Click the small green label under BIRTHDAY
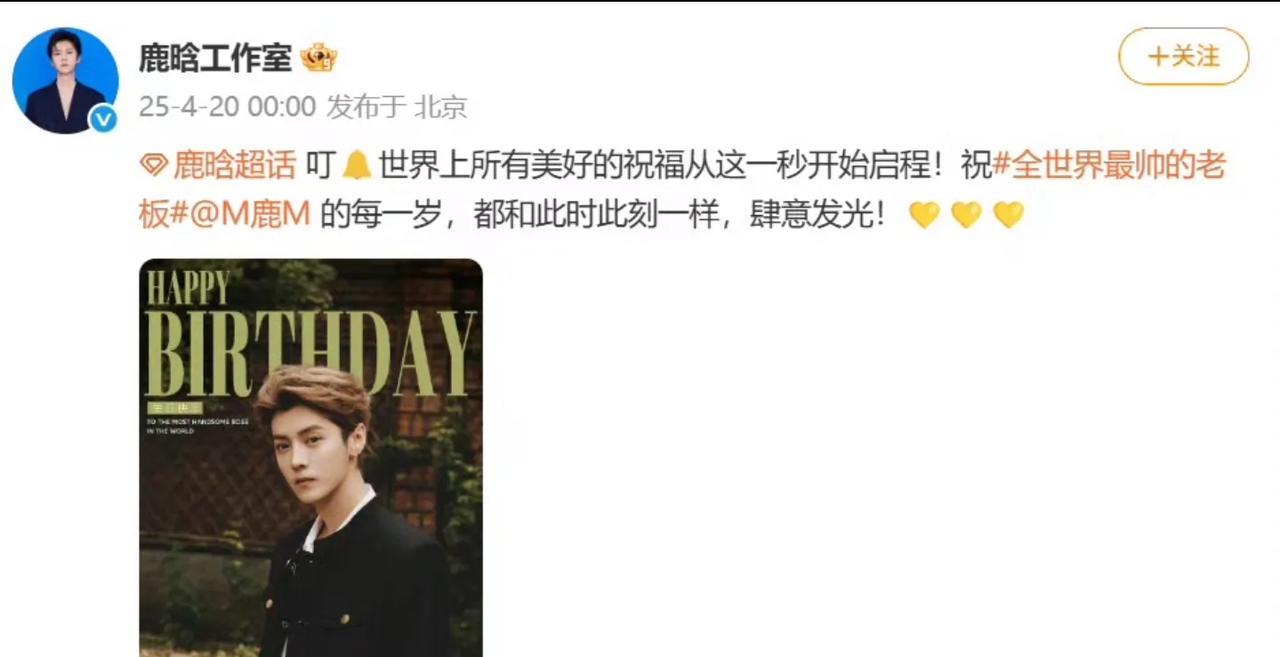This screenshot has width=1280, height=657. point(175,408)
